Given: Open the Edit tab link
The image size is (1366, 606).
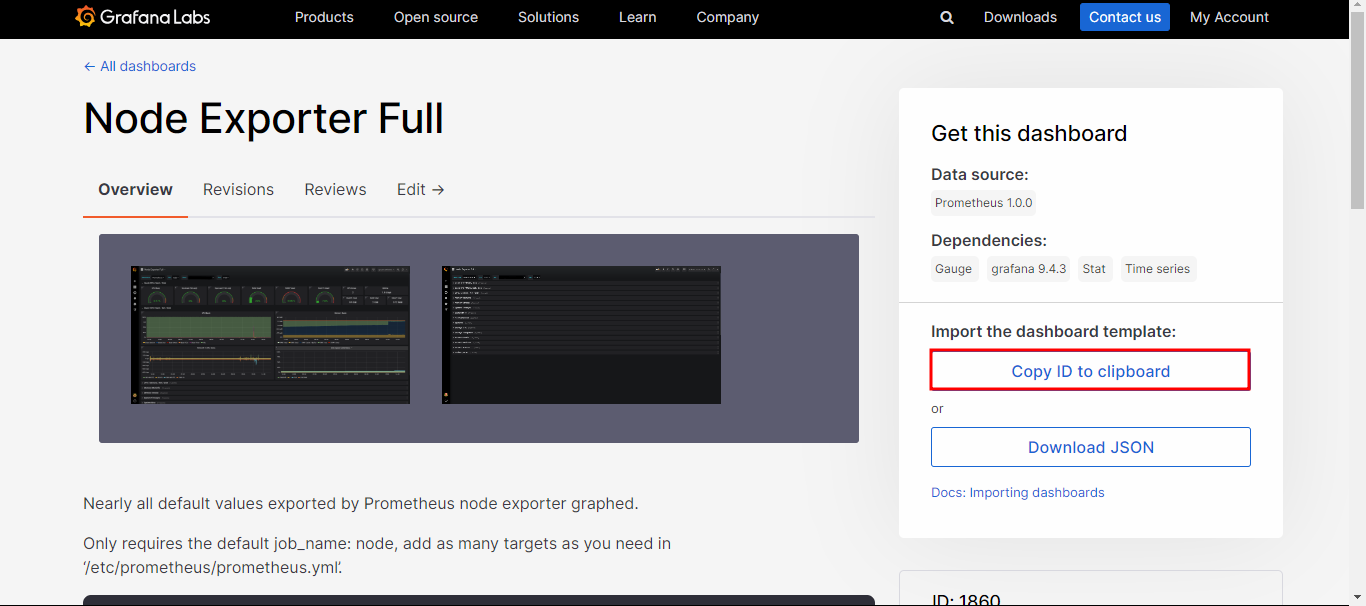Looking at the screenshot, I should coord(420,189).
